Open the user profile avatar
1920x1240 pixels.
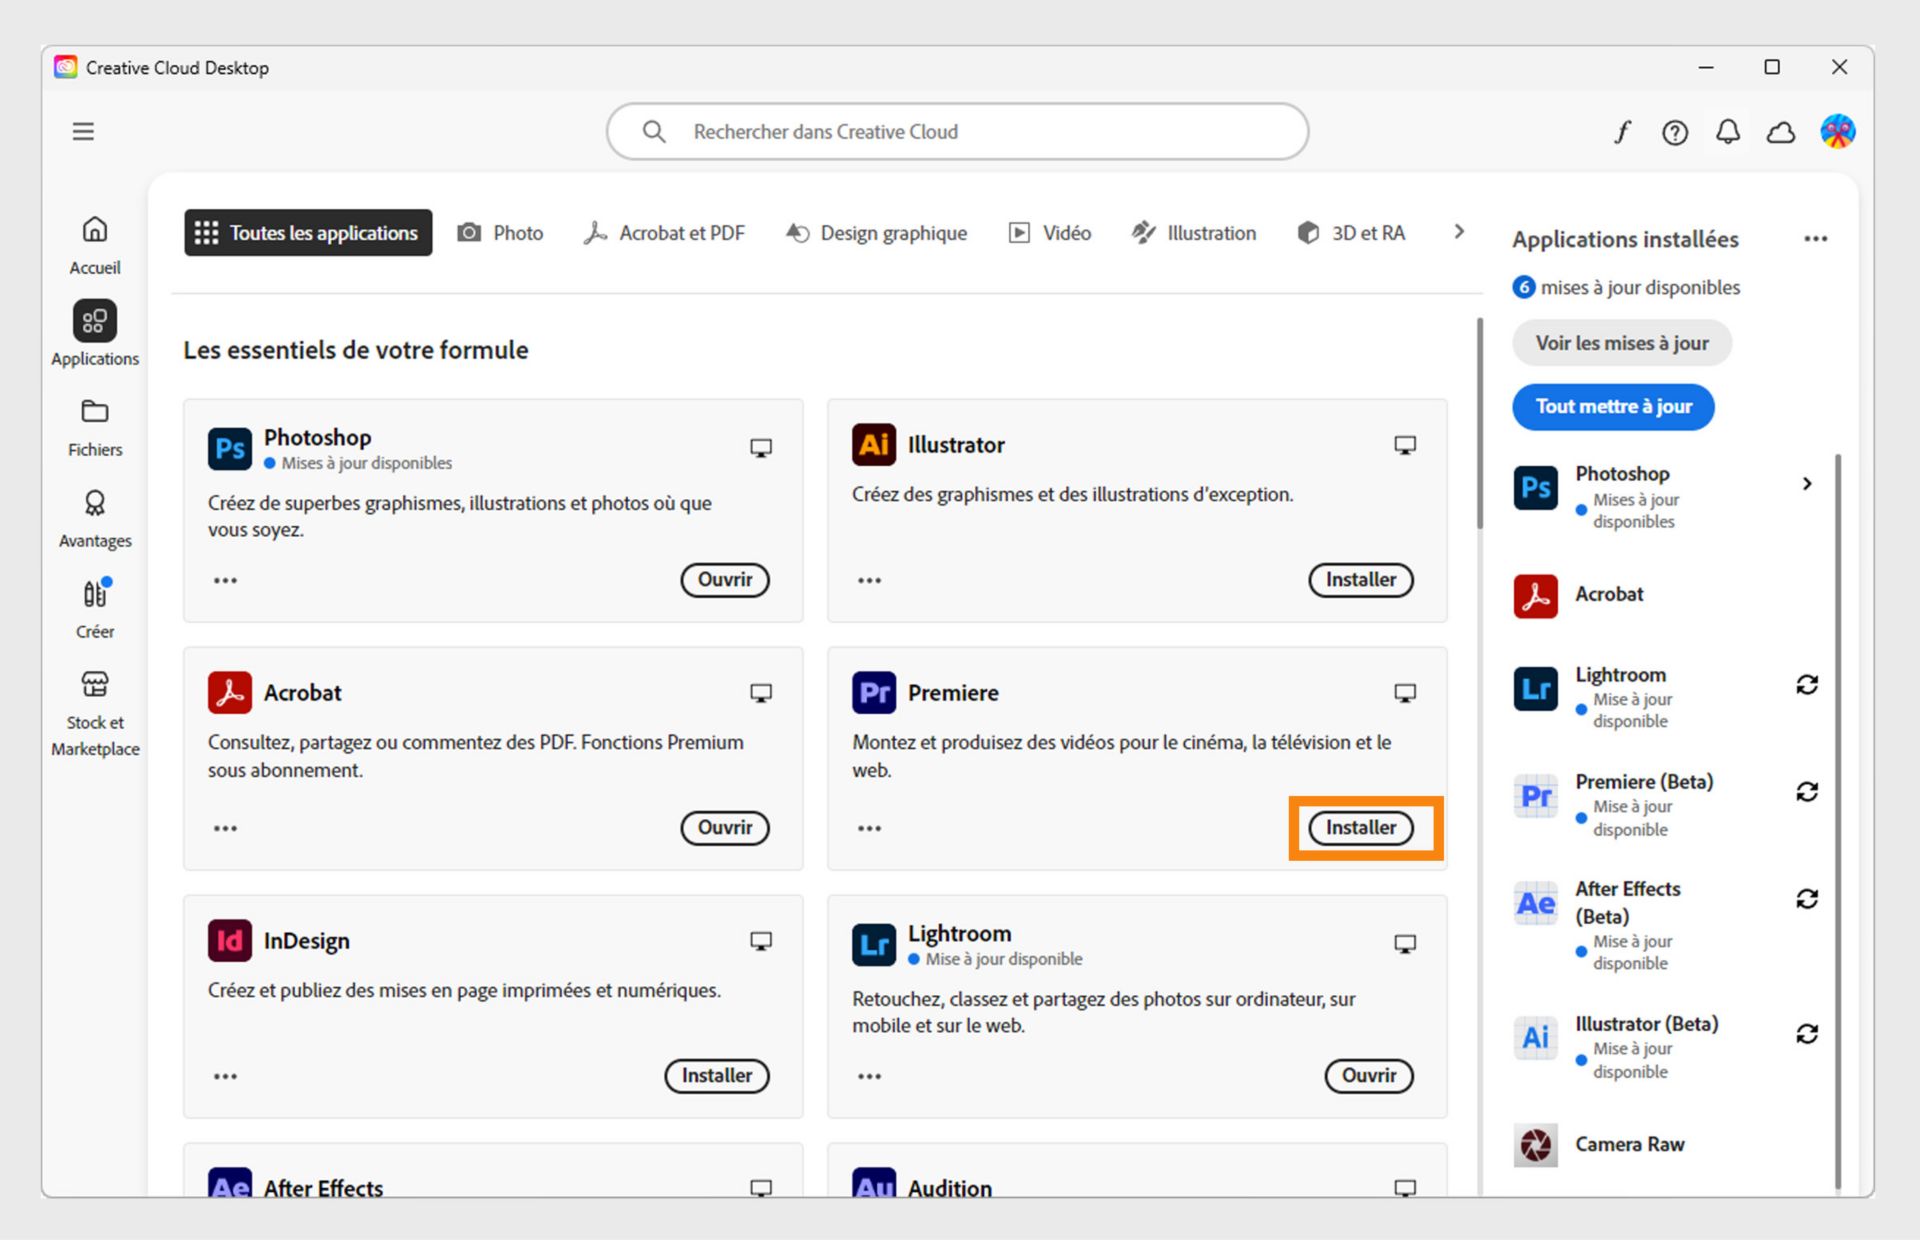pyautogui.click(x=1838, y=132)
